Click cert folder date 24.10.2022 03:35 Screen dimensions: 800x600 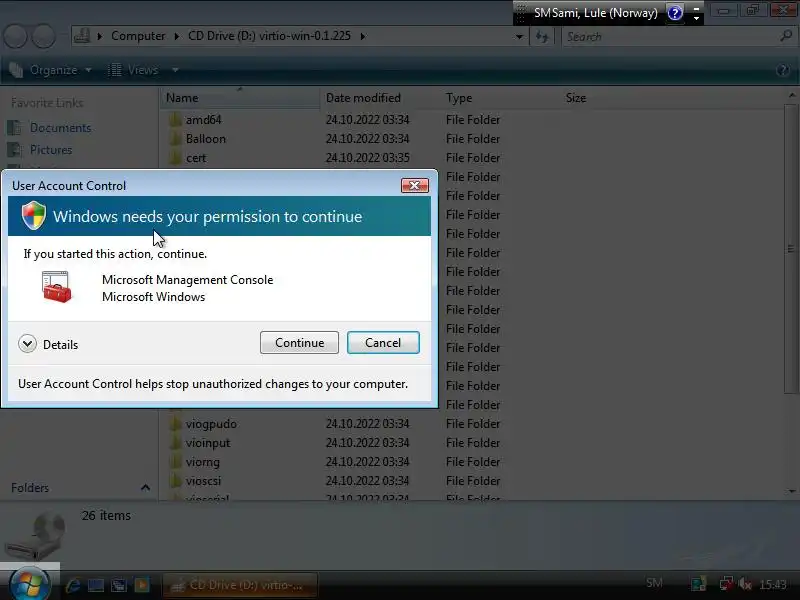[x=367, y=158]
